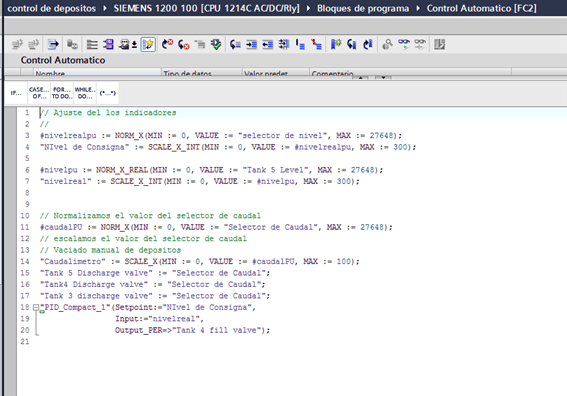567x396 pixels.
Task: Click the '"Tank 3 discharge valve"' assignment line
Action: click(155, 296)
